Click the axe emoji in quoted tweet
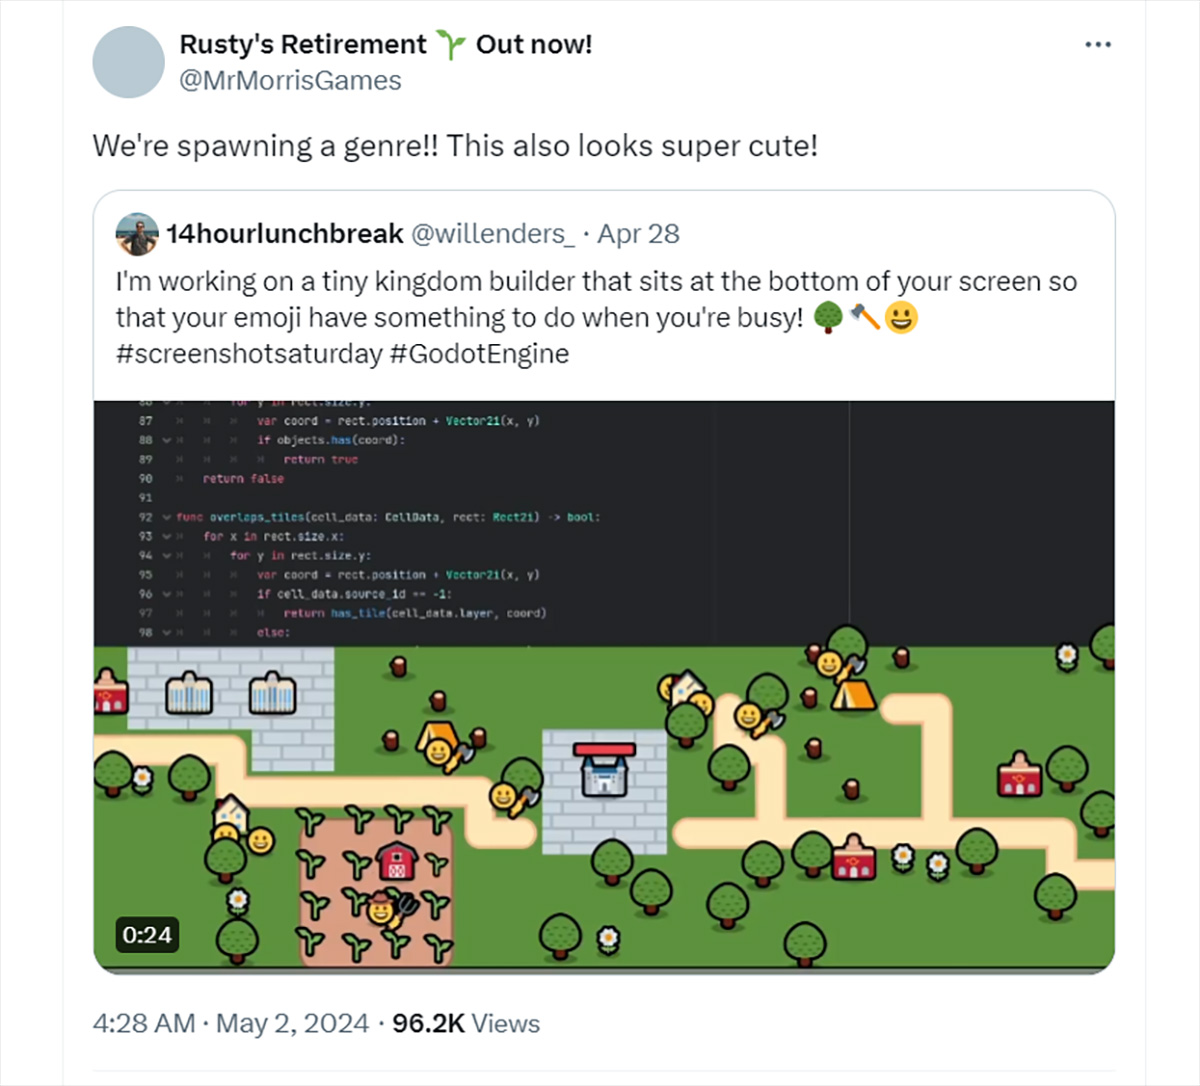1200x1086 pixels. click(x=865, y=318)
